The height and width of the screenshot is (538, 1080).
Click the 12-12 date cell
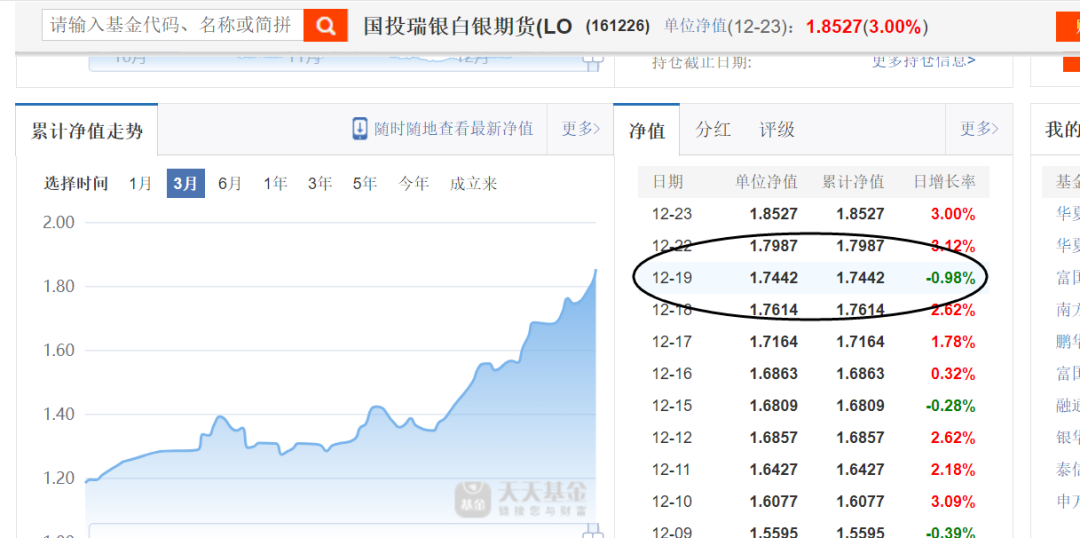[x=672, y=437]
